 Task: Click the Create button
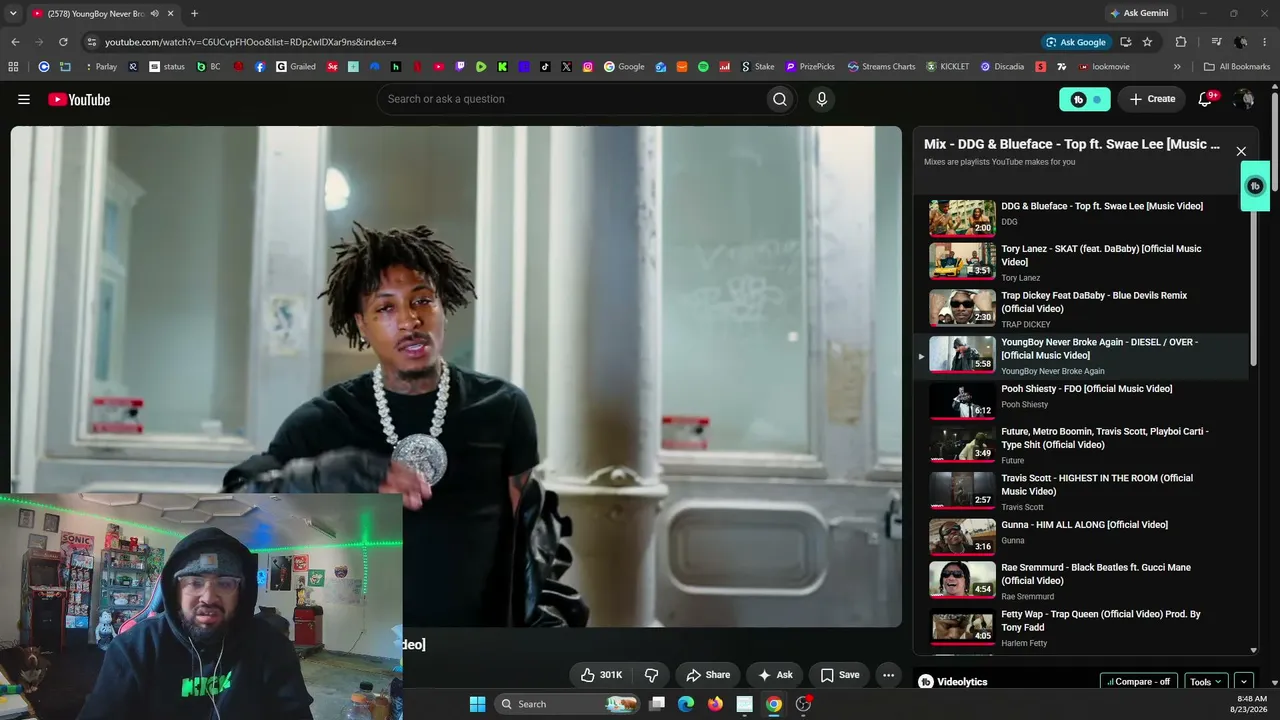[x=1152, y=99]
